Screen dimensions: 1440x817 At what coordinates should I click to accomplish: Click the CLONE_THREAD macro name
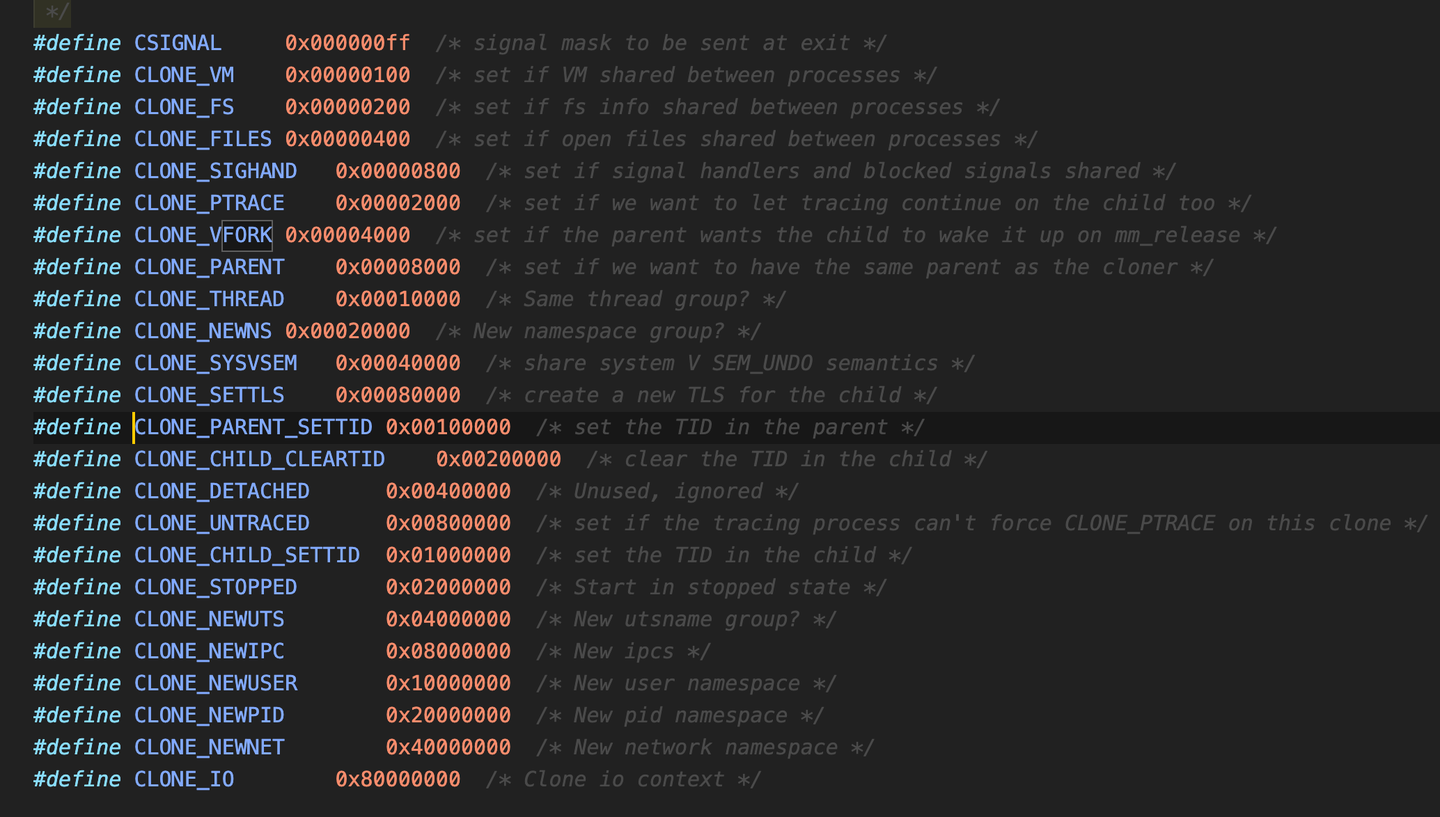point(209,299)
